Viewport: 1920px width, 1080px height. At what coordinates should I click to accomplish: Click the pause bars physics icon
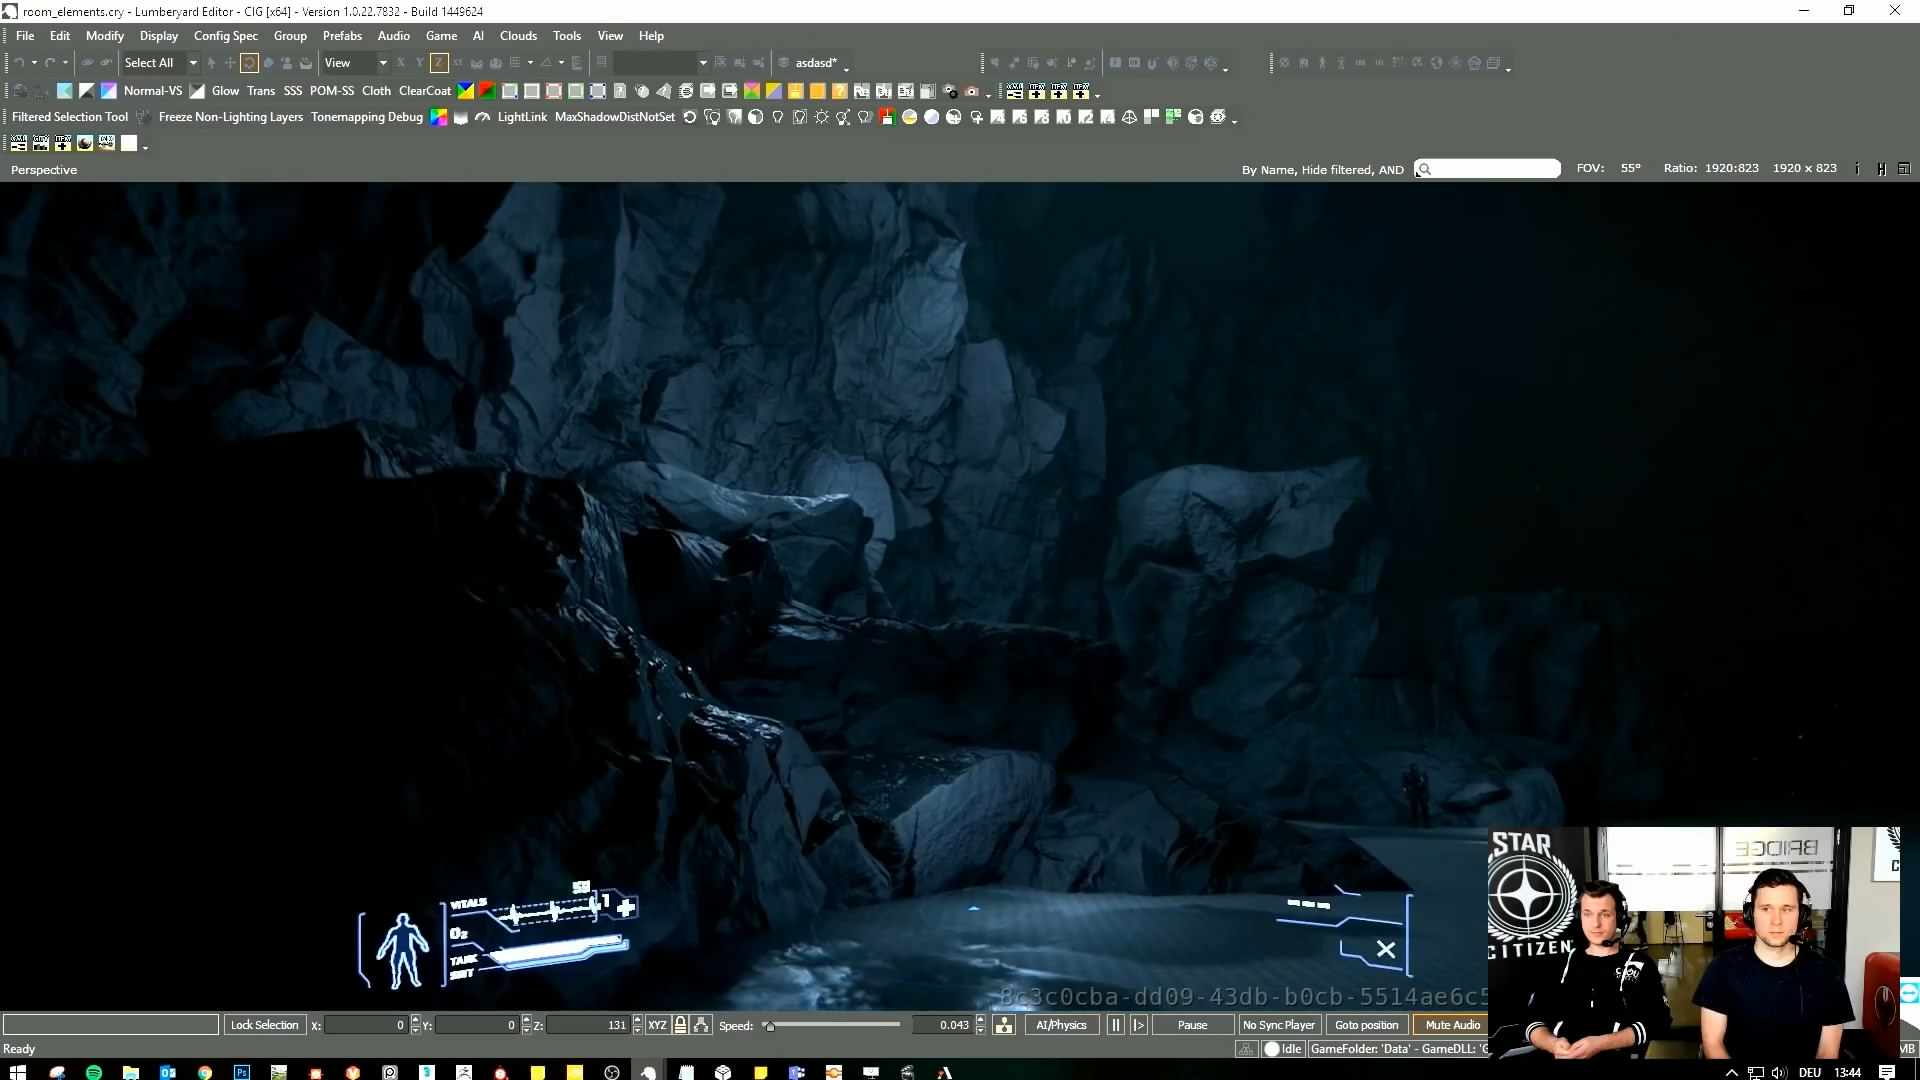tap(1116, 1025)
